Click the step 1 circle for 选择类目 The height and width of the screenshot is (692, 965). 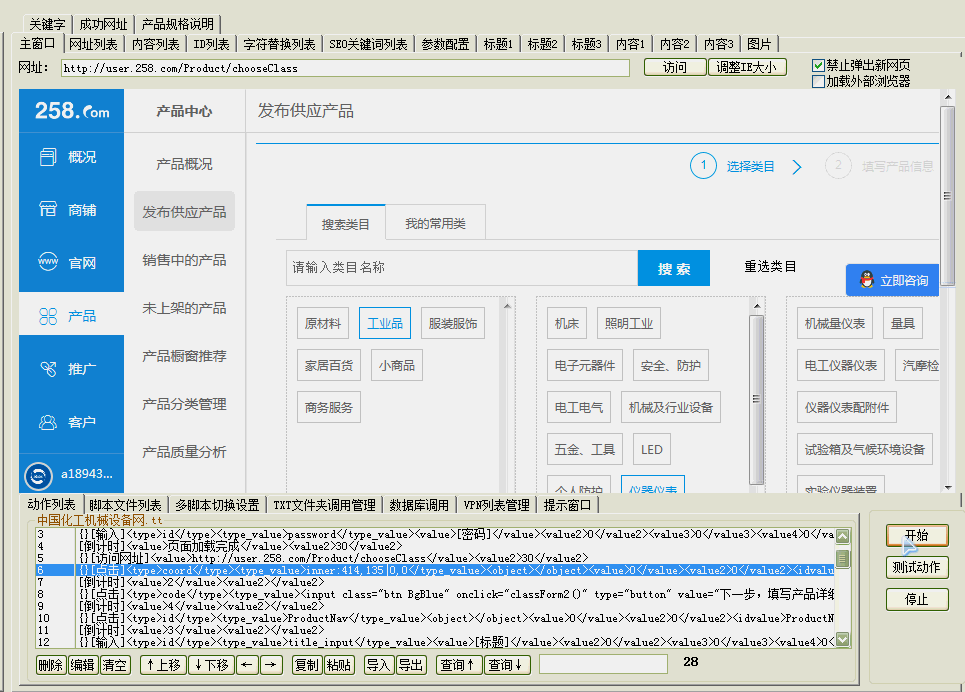pos(703,166)
